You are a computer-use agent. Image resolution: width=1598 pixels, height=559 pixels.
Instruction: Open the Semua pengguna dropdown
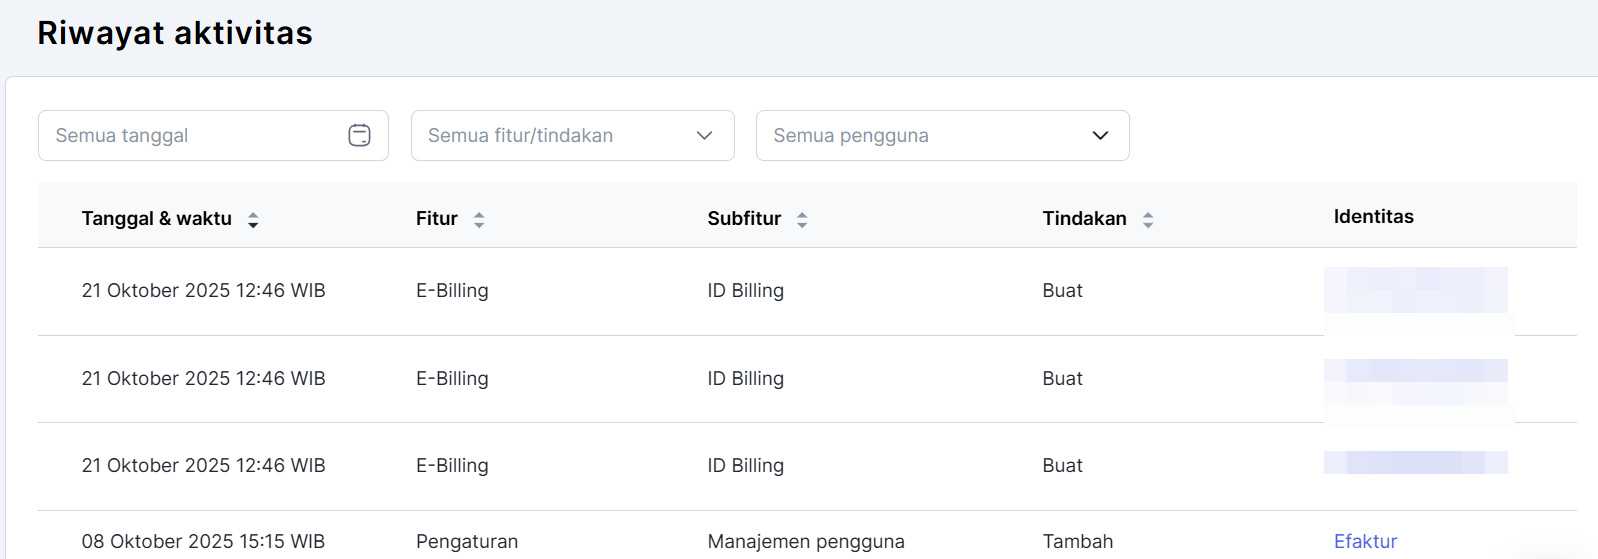click(942, 135)
